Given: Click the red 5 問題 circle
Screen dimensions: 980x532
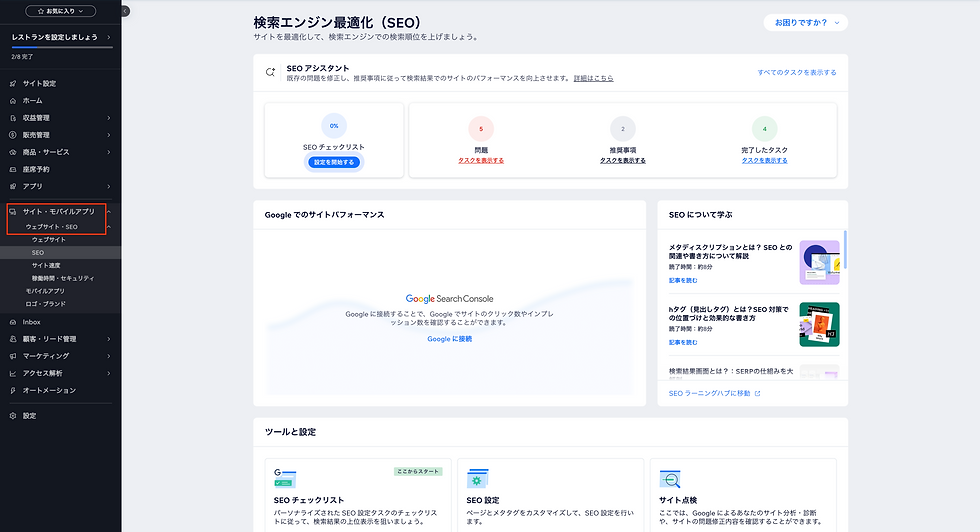Looking at the screenshot, I should click(481, 129).
